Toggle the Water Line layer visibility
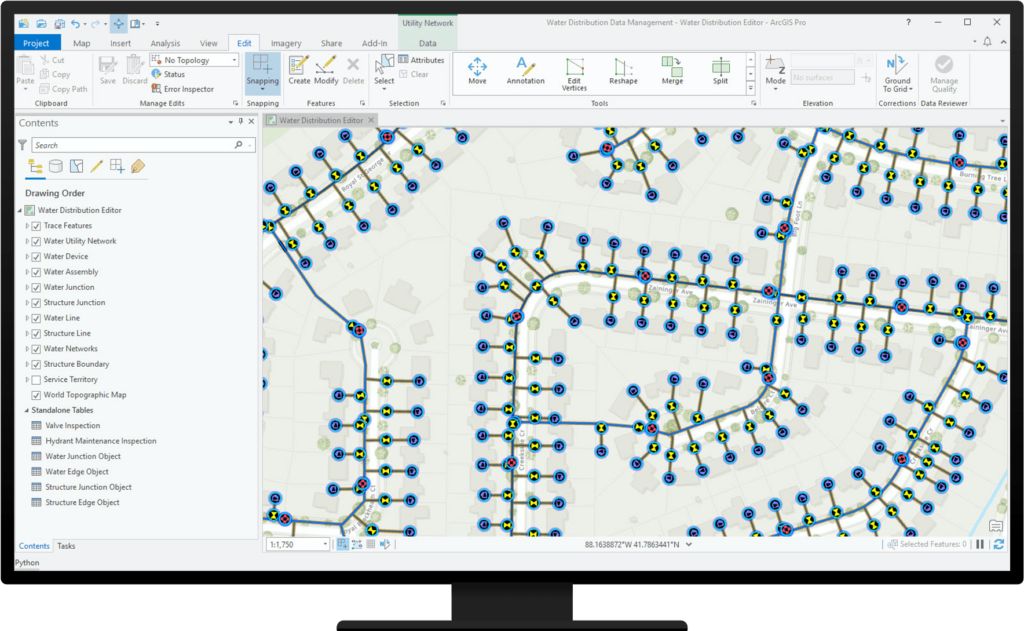1024x631 pixels. (x=37, y=318)
